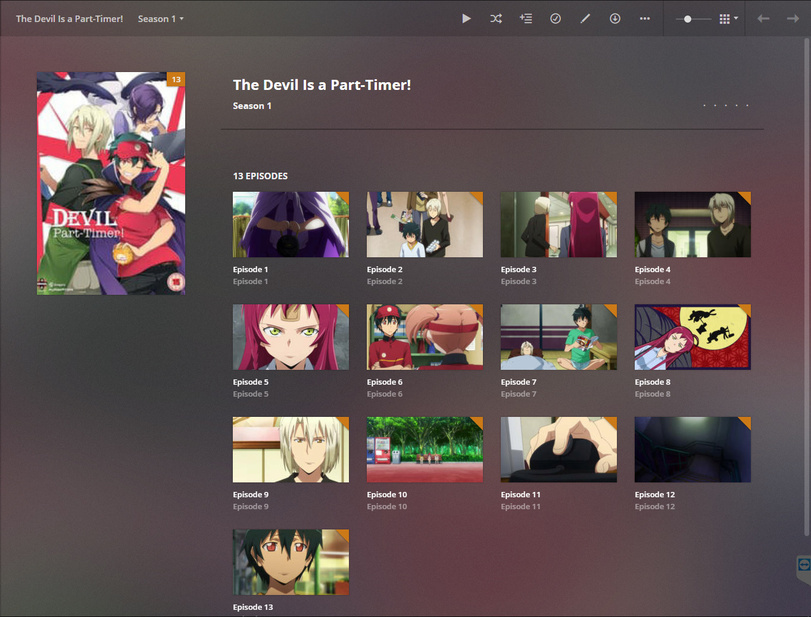The width and height of the screenshot is (811, 617).
Task: Click the TeamViewer side panel tab
Action: [x=803, y=568]
